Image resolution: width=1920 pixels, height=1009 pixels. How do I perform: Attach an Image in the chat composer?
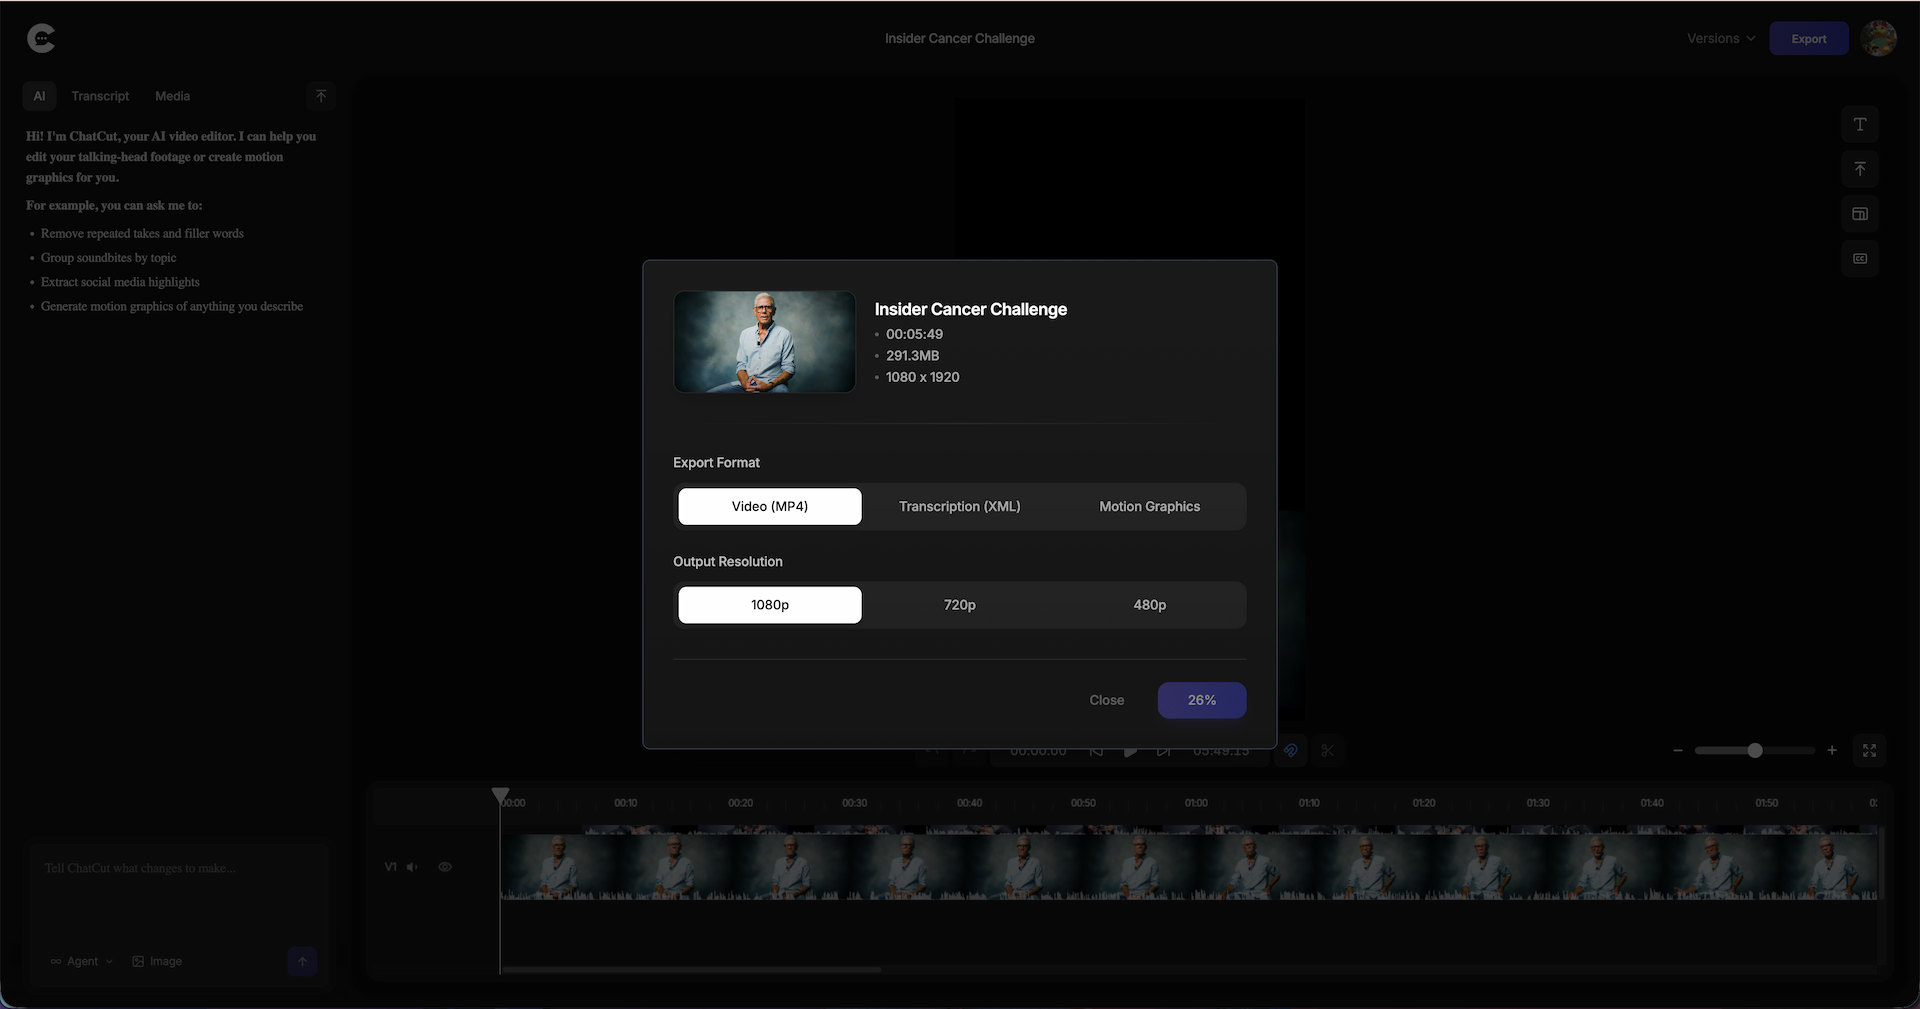click(x=157, y=961)
